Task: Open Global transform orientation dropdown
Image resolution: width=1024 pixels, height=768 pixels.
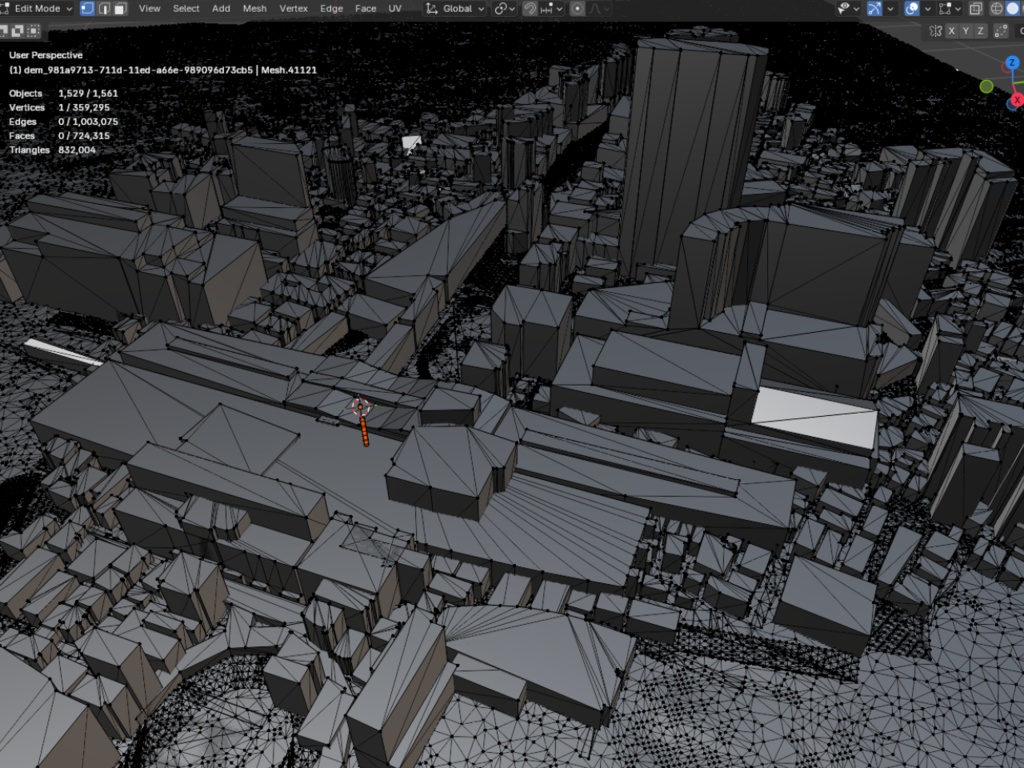Action: point(455,8)
